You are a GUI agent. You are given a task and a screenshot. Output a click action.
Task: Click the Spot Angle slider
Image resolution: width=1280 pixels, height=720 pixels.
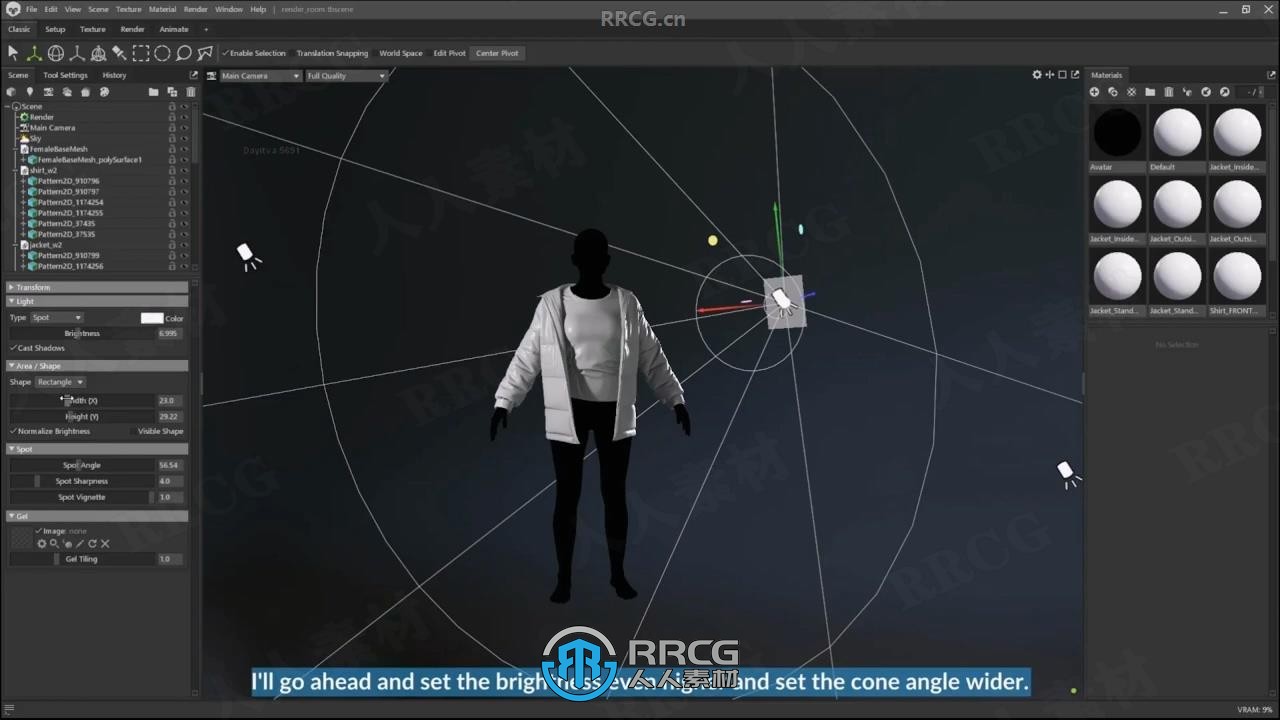pos(82,465)
